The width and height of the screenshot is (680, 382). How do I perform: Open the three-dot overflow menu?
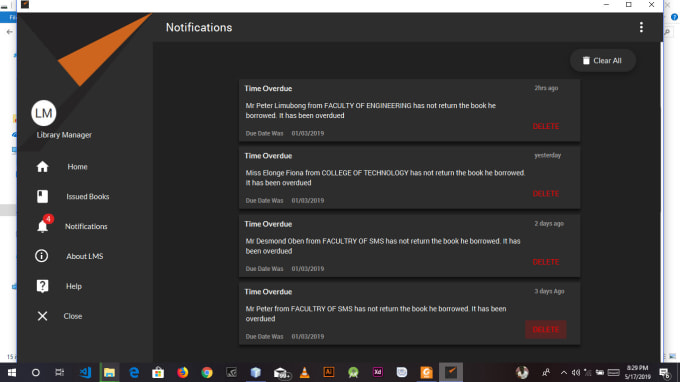pos(641,27)
